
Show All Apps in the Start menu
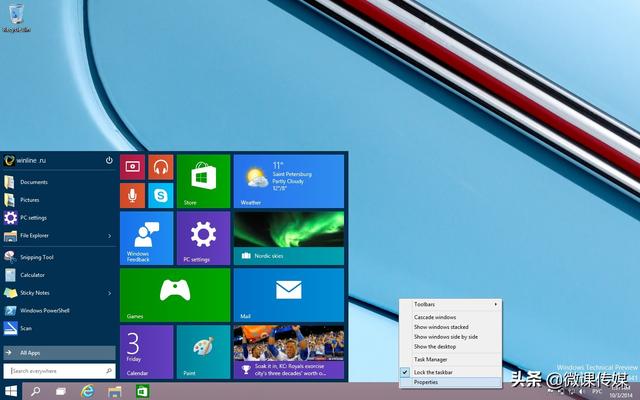(x=60, y=353)
